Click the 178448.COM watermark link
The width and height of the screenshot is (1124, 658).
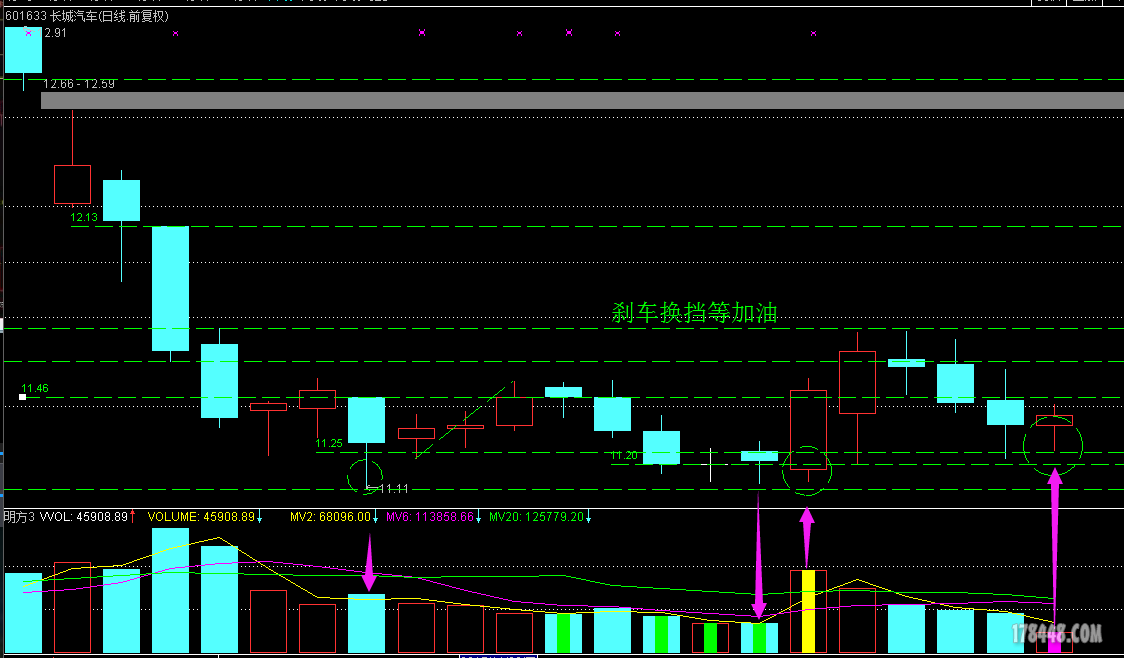(x=1055, y=634)
